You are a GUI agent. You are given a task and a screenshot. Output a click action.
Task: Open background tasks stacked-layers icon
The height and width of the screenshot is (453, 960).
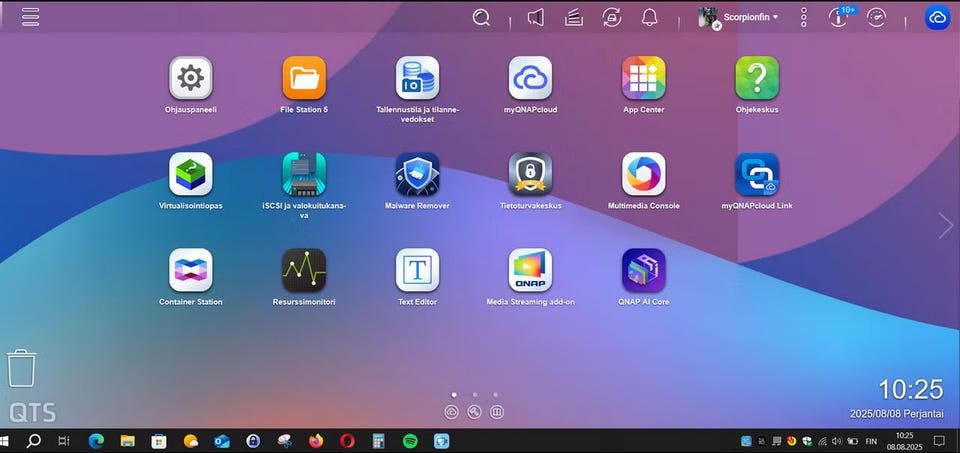click(574, 18)
